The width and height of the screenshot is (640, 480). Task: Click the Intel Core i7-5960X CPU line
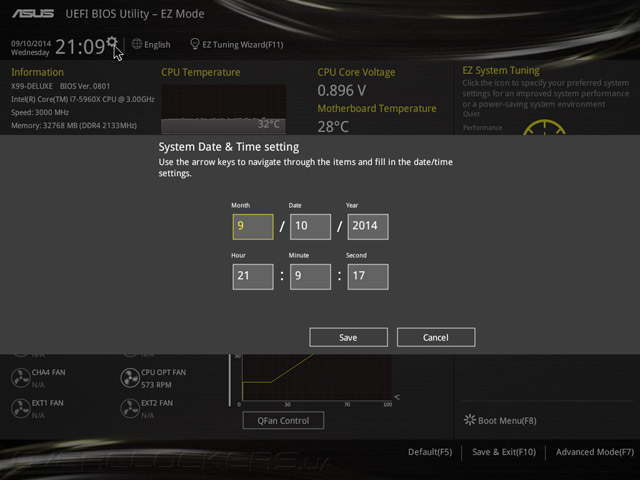coord(83,99)
